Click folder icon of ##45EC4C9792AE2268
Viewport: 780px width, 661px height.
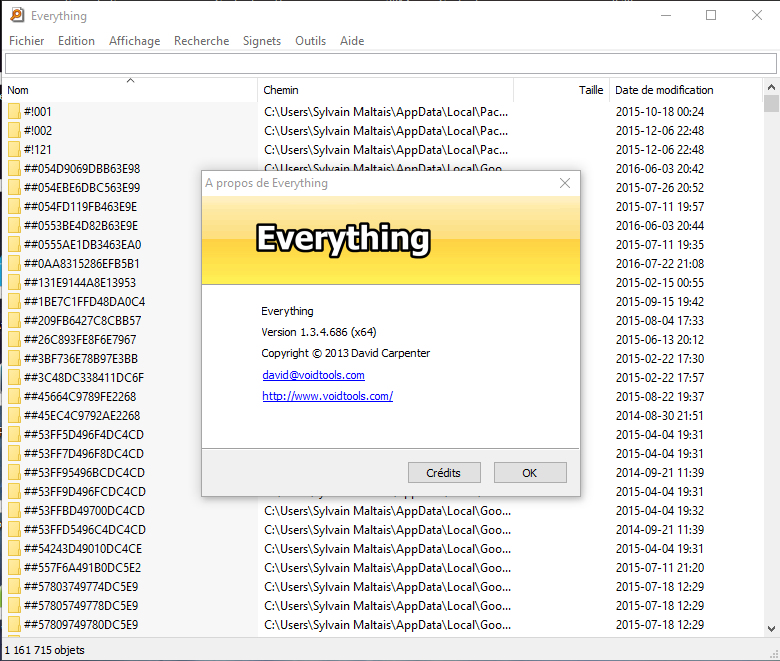click(14, 415)
